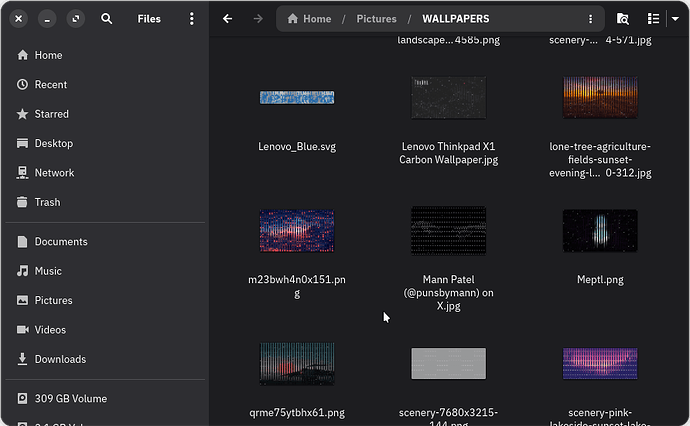This screenshot has height=426, width=690.
Task: Open the Desktop folder label
Action: coord(54,143)
